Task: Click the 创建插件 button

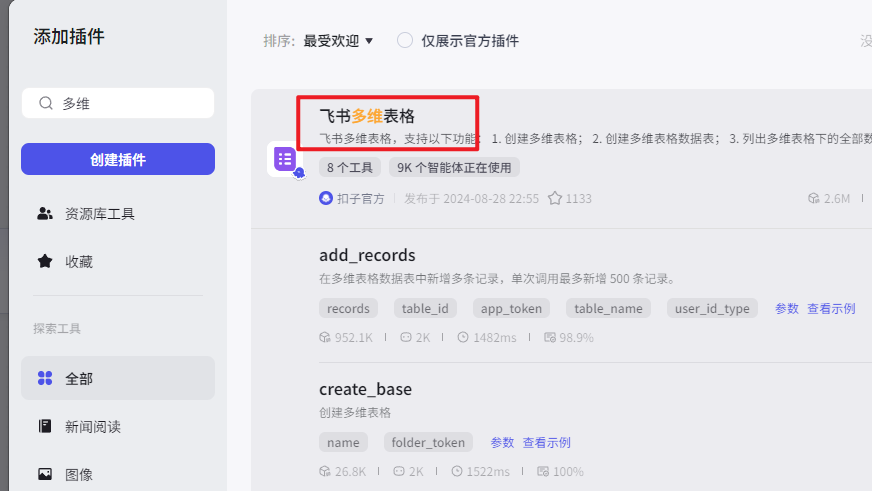Action: [x=118, y=159]
